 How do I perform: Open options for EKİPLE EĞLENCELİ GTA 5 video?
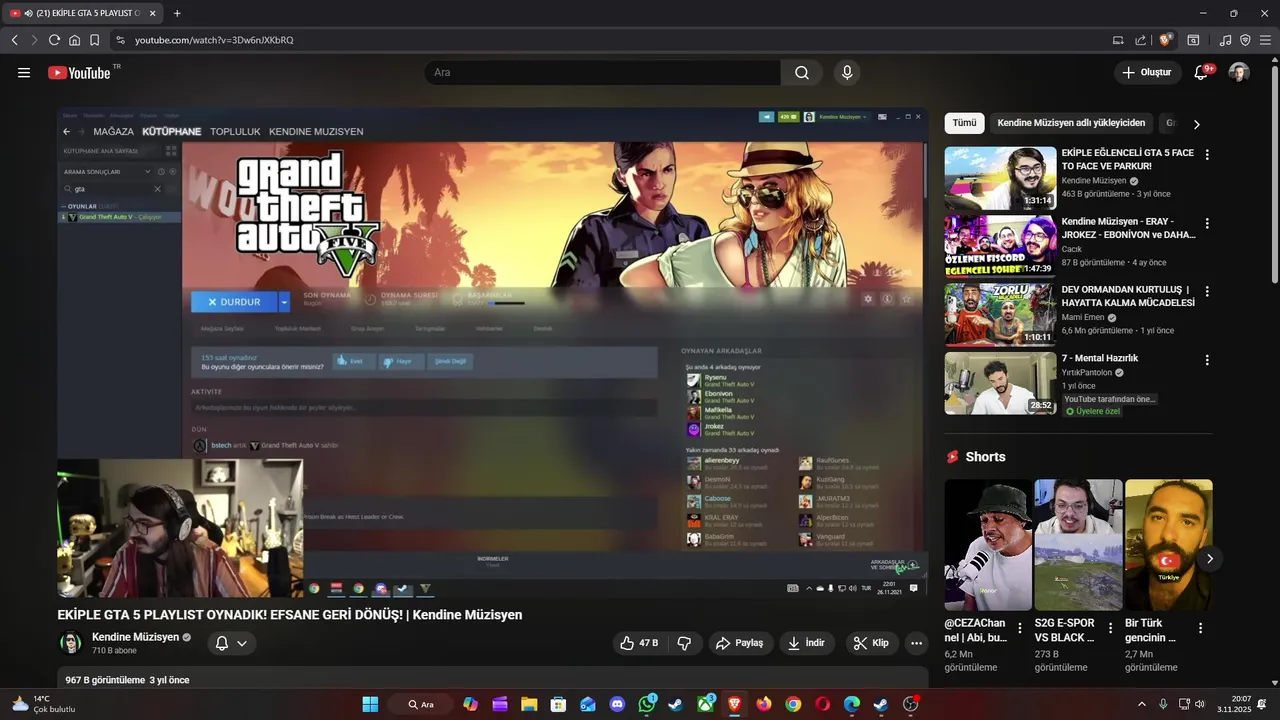pos(1207,155)
